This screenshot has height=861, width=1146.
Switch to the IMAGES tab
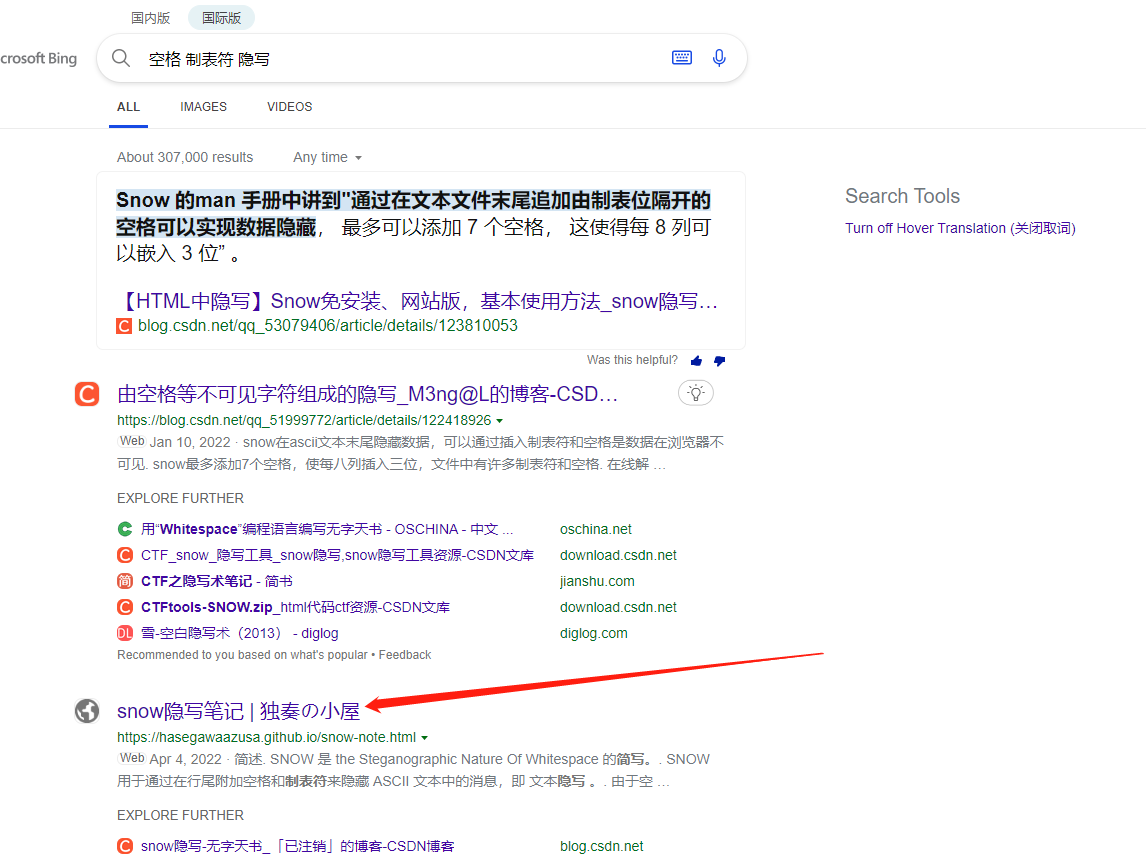tap(203, 107)
